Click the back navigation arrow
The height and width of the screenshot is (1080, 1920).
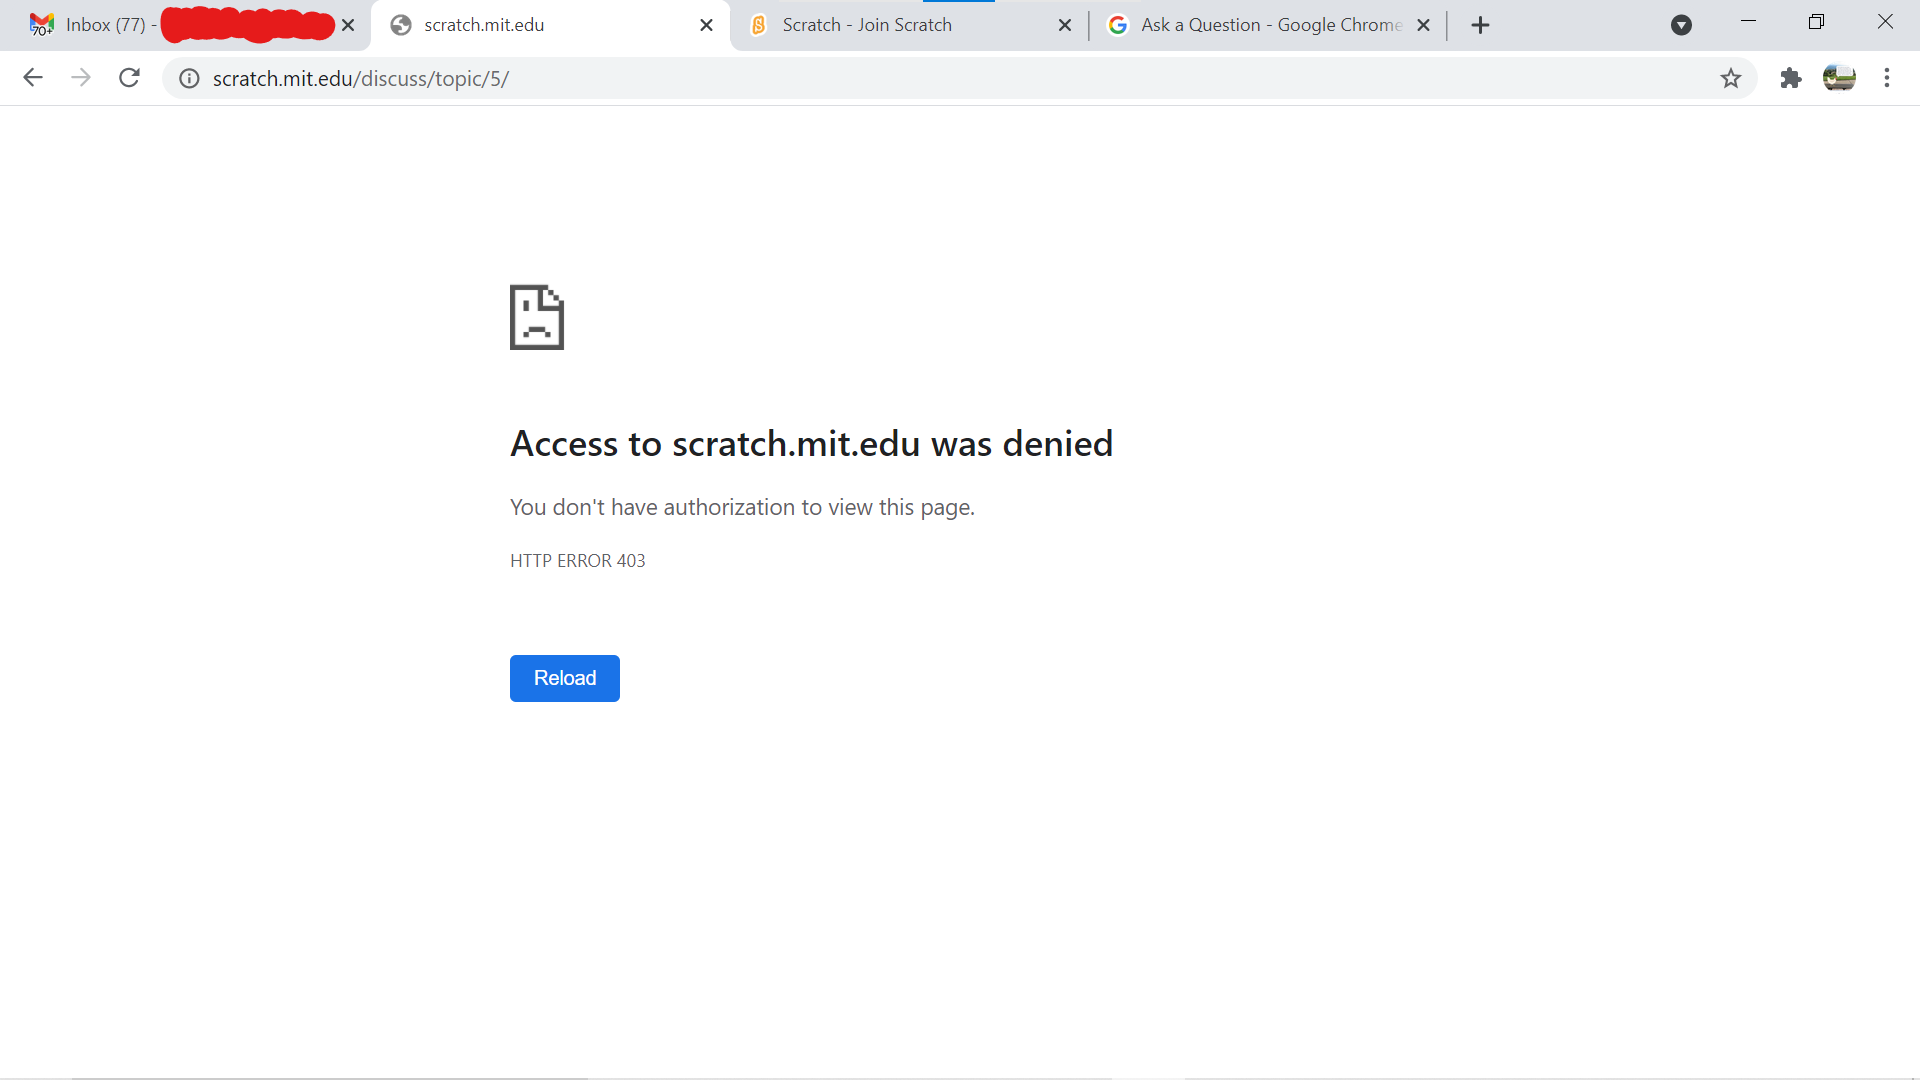pos(33,77)
